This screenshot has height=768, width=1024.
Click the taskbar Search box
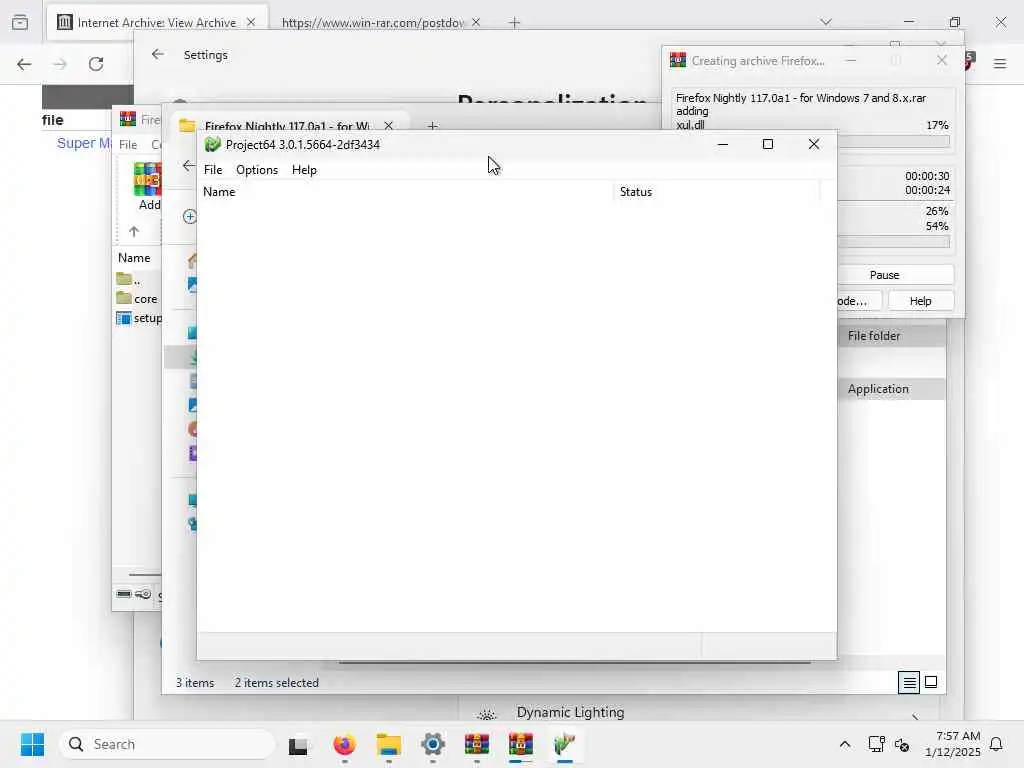point(167,744)
